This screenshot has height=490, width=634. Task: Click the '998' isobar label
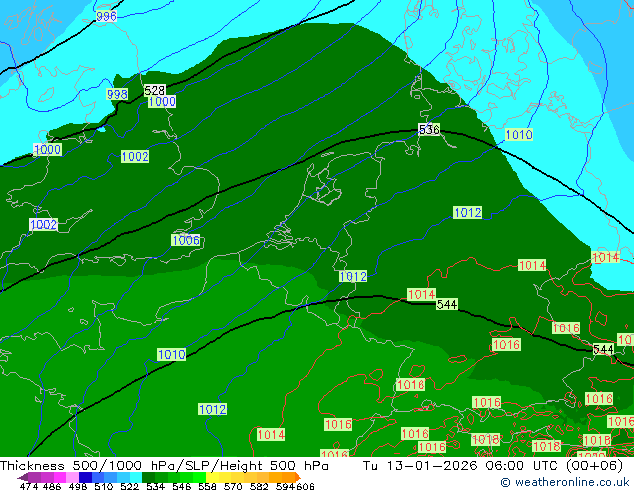(117, 94)
